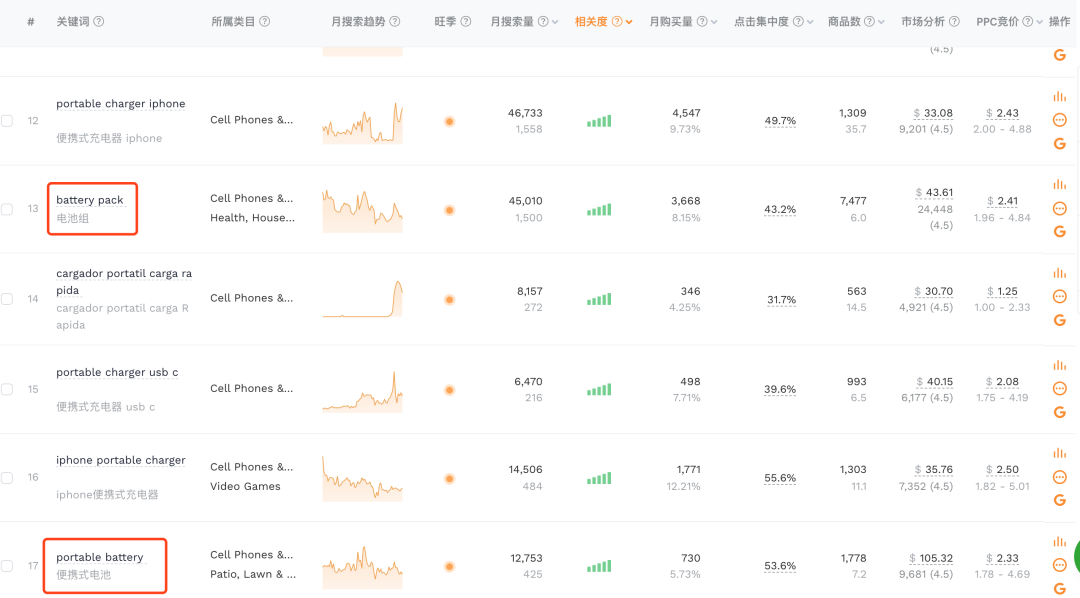Click peak season dot for battery pack
1080x598 pixels.
point(449,210)
